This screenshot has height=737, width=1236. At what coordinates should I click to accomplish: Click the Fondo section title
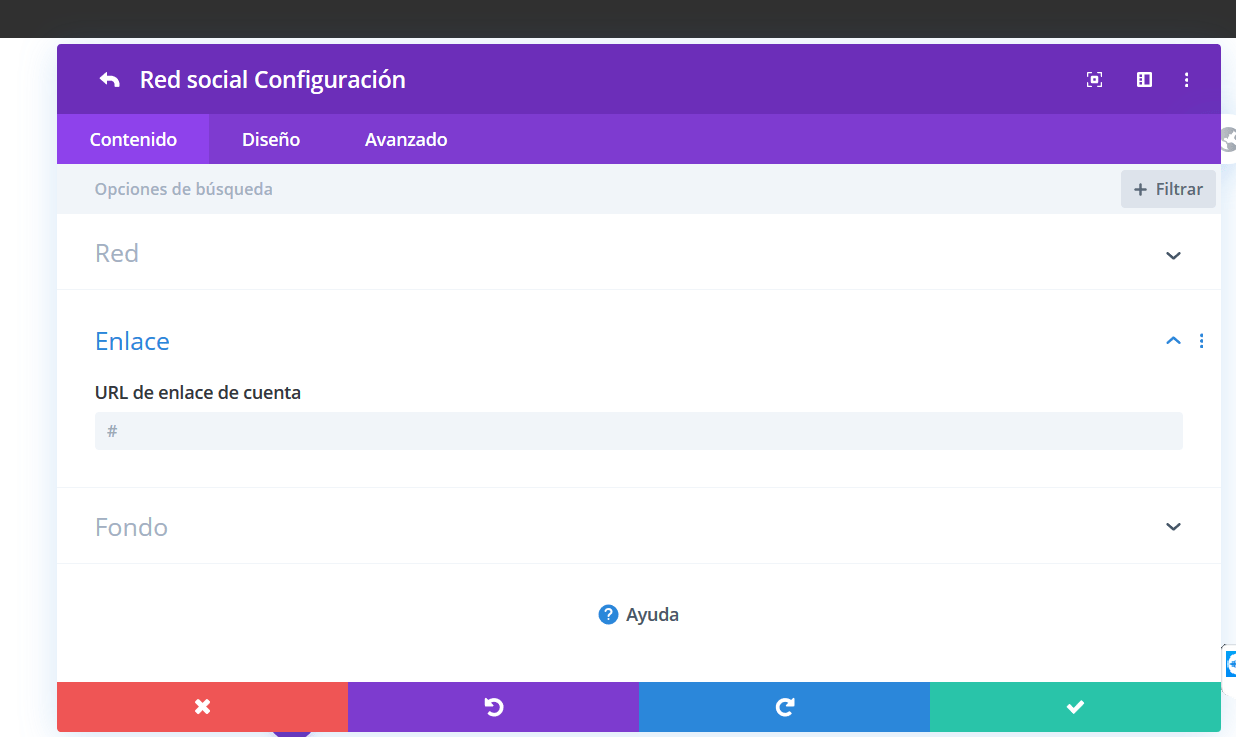point(131,527)
